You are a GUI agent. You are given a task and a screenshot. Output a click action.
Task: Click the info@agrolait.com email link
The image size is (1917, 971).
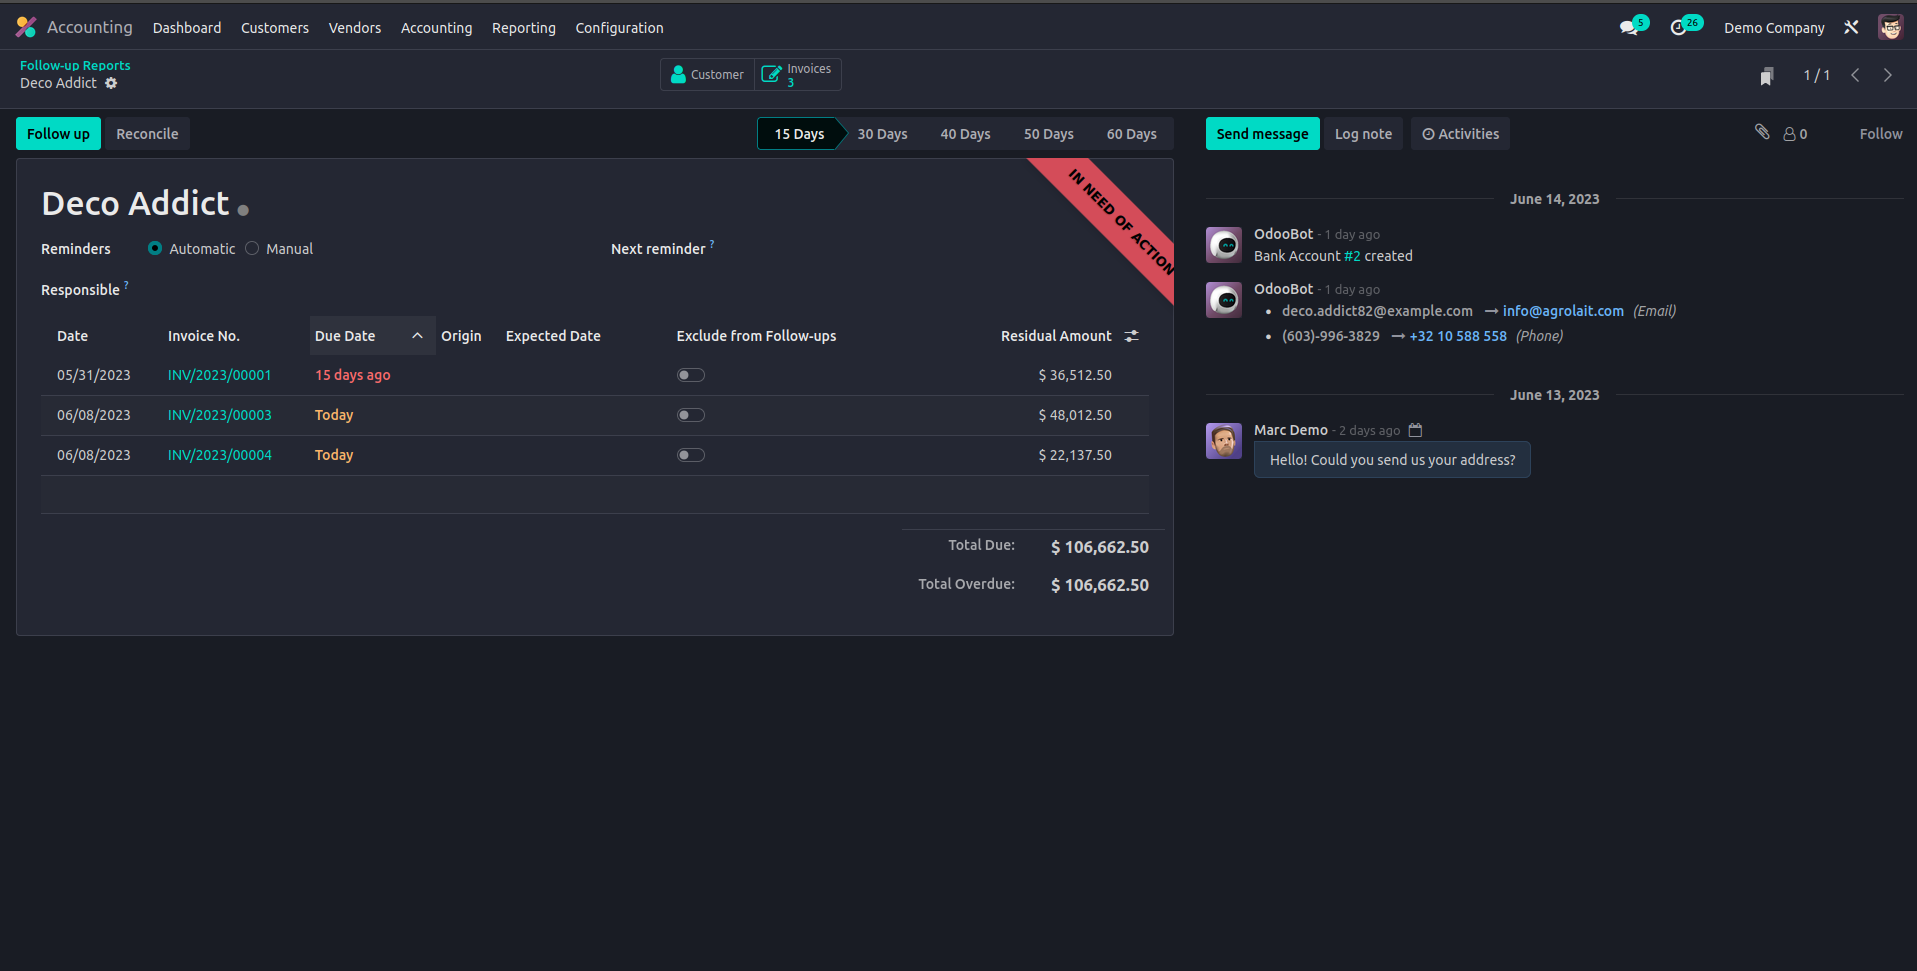click(x=1563, y=311)
